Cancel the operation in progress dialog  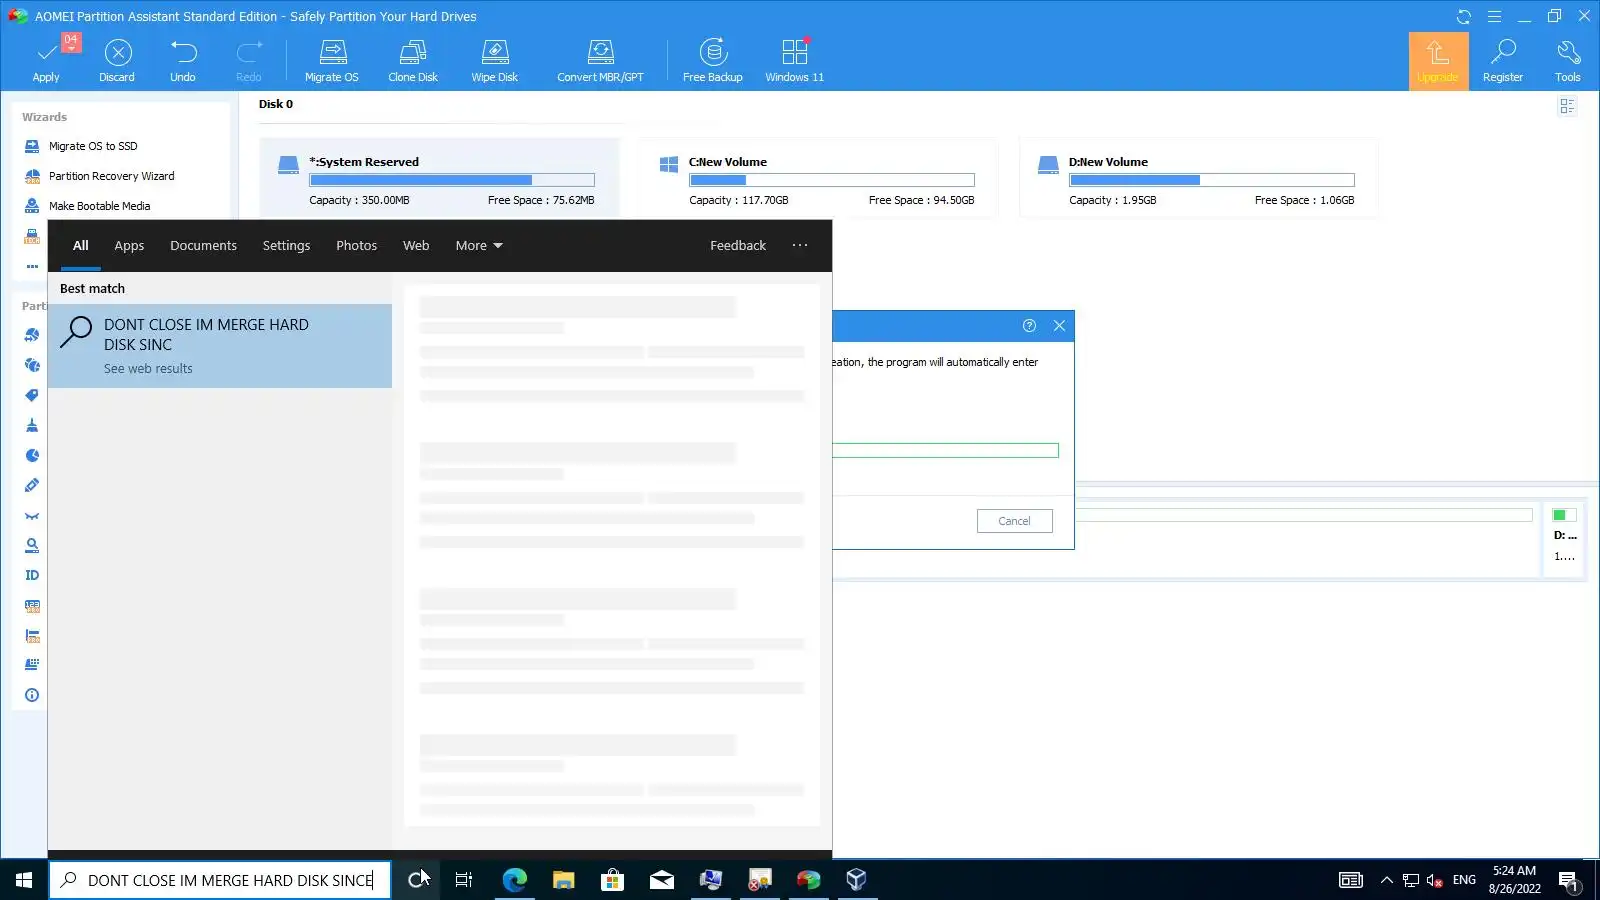click(x=1014, y=521)
